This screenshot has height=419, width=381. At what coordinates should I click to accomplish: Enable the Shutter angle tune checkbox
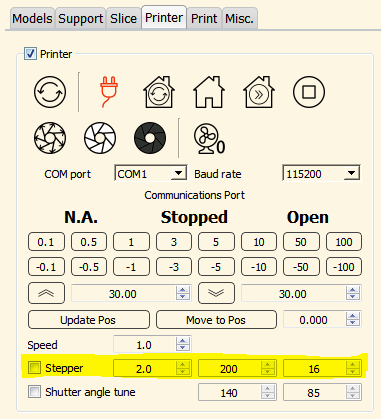pyautogui.click(x=35, y=392)
